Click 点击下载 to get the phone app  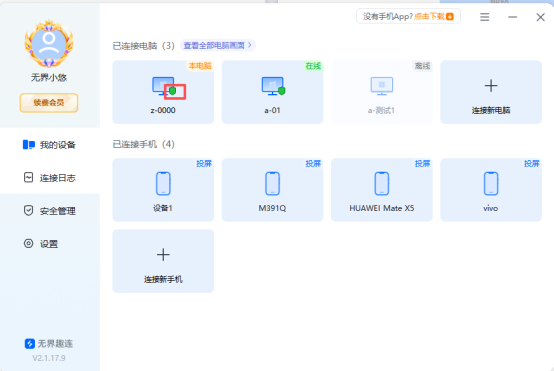click(x=429, y=17)
